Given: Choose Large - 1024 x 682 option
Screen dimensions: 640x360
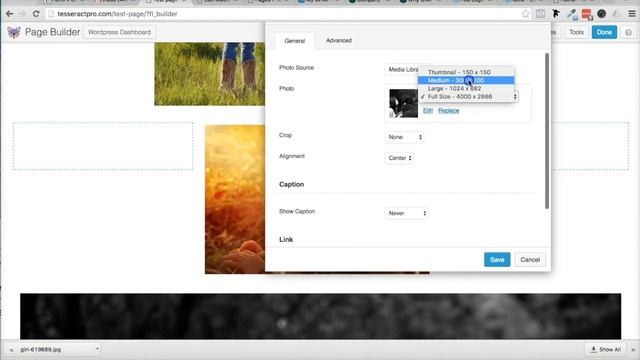Looking at the screenshot, I should pos(466,89).
